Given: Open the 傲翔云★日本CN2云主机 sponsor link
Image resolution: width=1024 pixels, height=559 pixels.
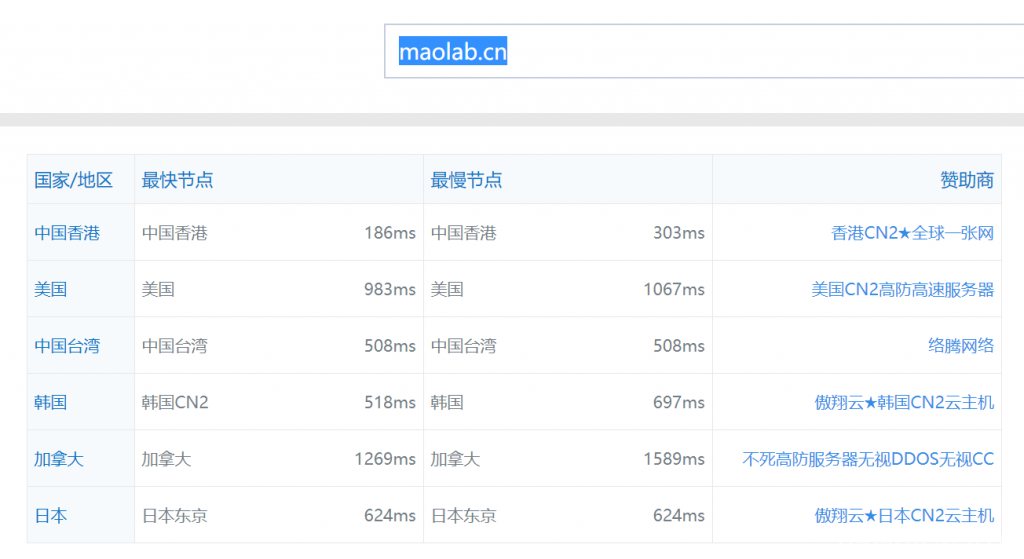Looking at the screenshot, I should pyautogui.click(x=904, y=516).
